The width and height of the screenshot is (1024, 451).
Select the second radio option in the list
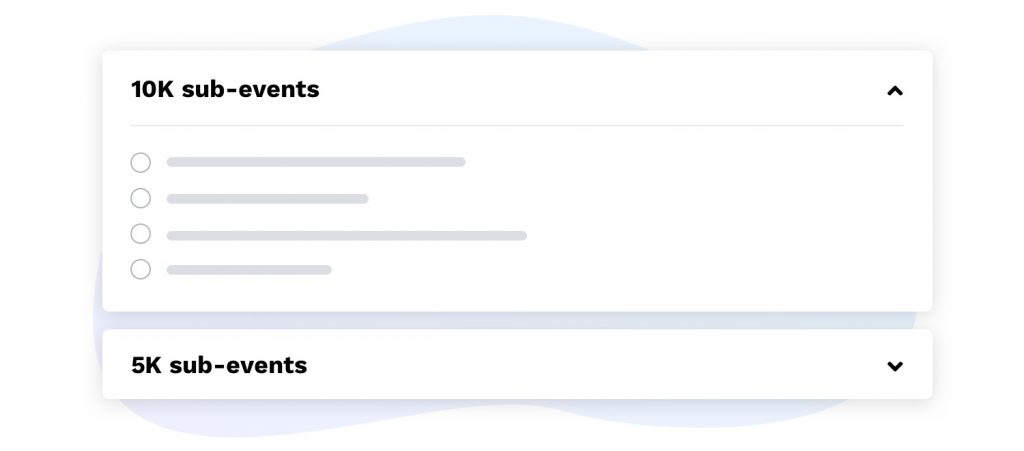coord(141,198)
